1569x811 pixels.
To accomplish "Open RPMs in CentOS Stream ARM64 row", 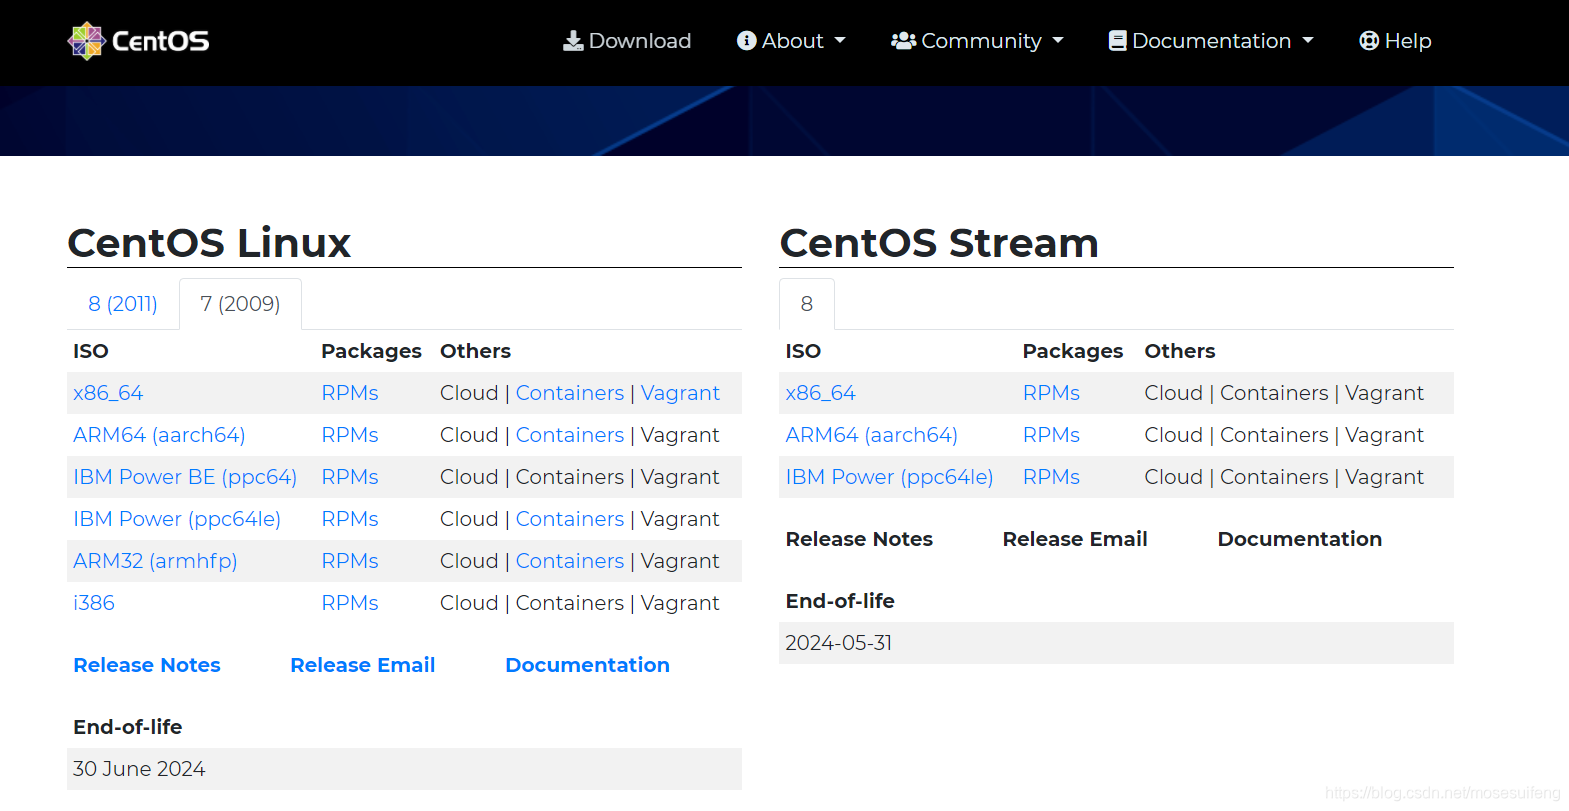I will coord(1052,435).
